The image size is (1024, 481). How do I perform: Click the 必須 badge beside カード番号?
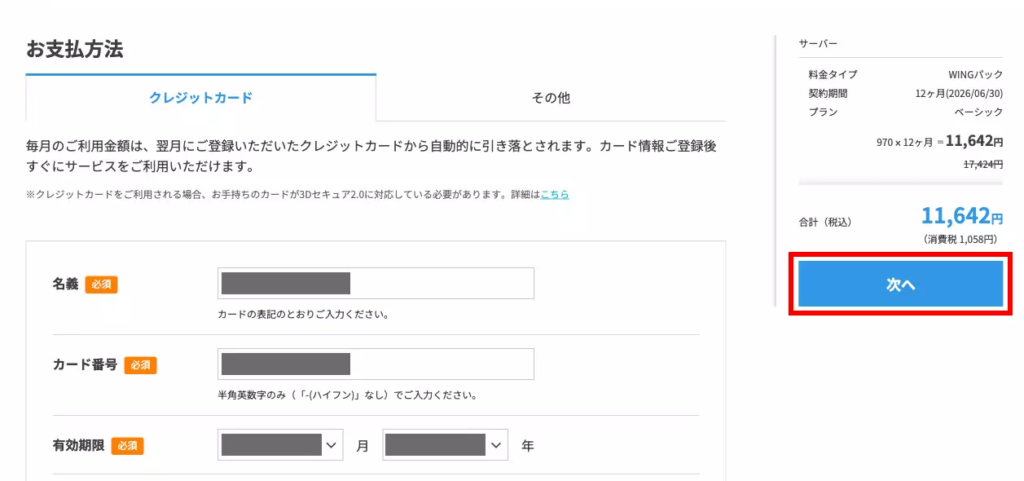tap(140, 365)
